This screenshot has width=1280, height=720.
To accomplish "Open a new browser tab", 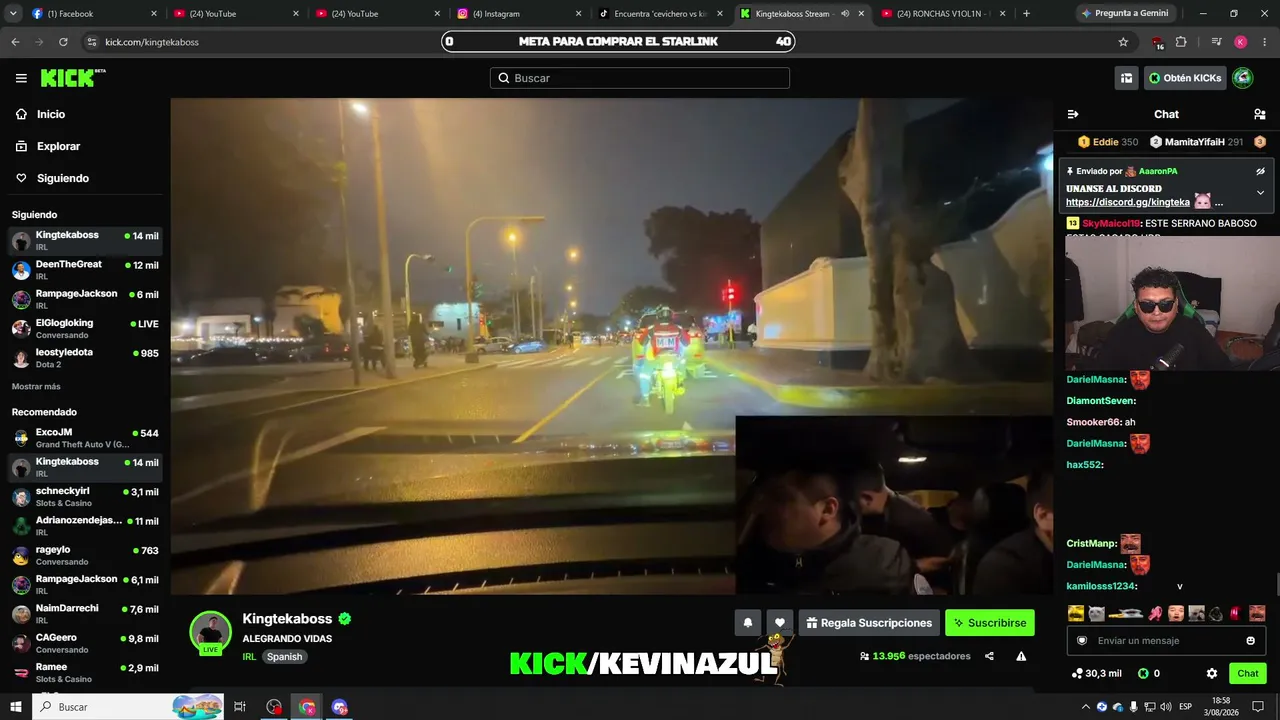I will point(1026,14).
